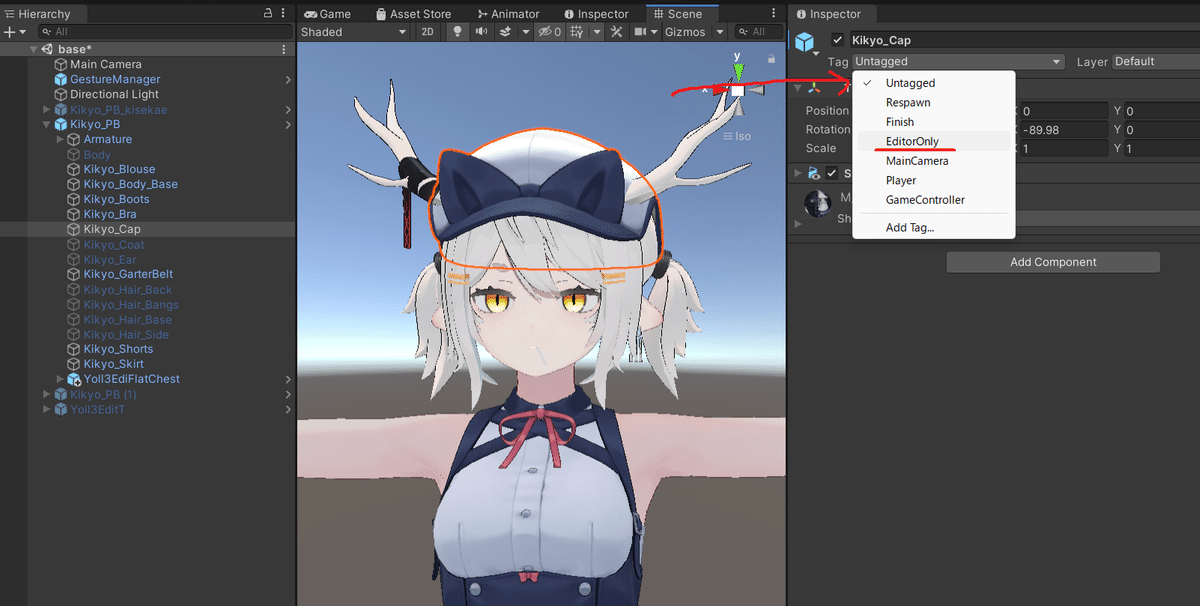Open the effects dropdown arrow beside skybox icon

click(525, 32)
